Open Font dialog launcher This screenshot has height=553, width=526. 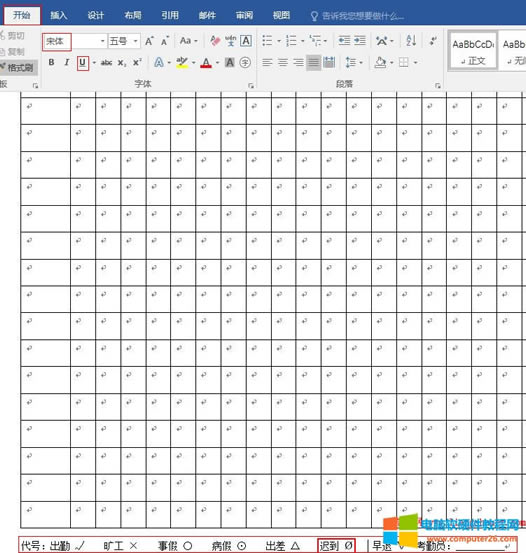pyautogui.click(x=251, y=85)
